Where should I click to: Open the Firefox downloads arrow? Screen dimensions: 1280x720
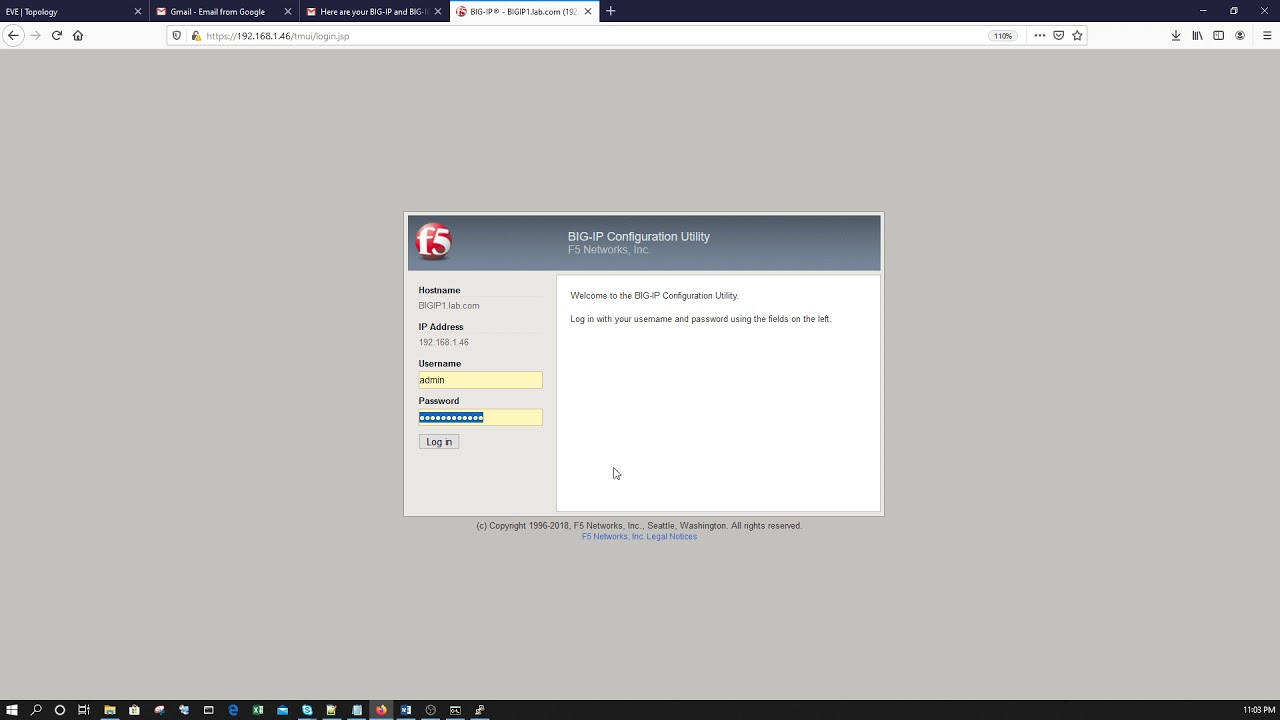pos(1176,35)
